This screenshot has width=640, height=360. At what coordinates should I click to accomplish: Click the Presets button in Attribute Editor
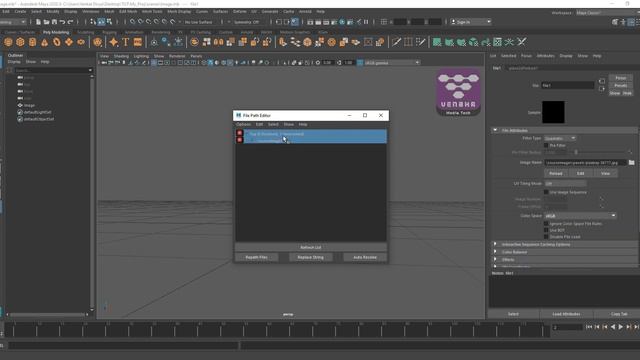[620, 86]
